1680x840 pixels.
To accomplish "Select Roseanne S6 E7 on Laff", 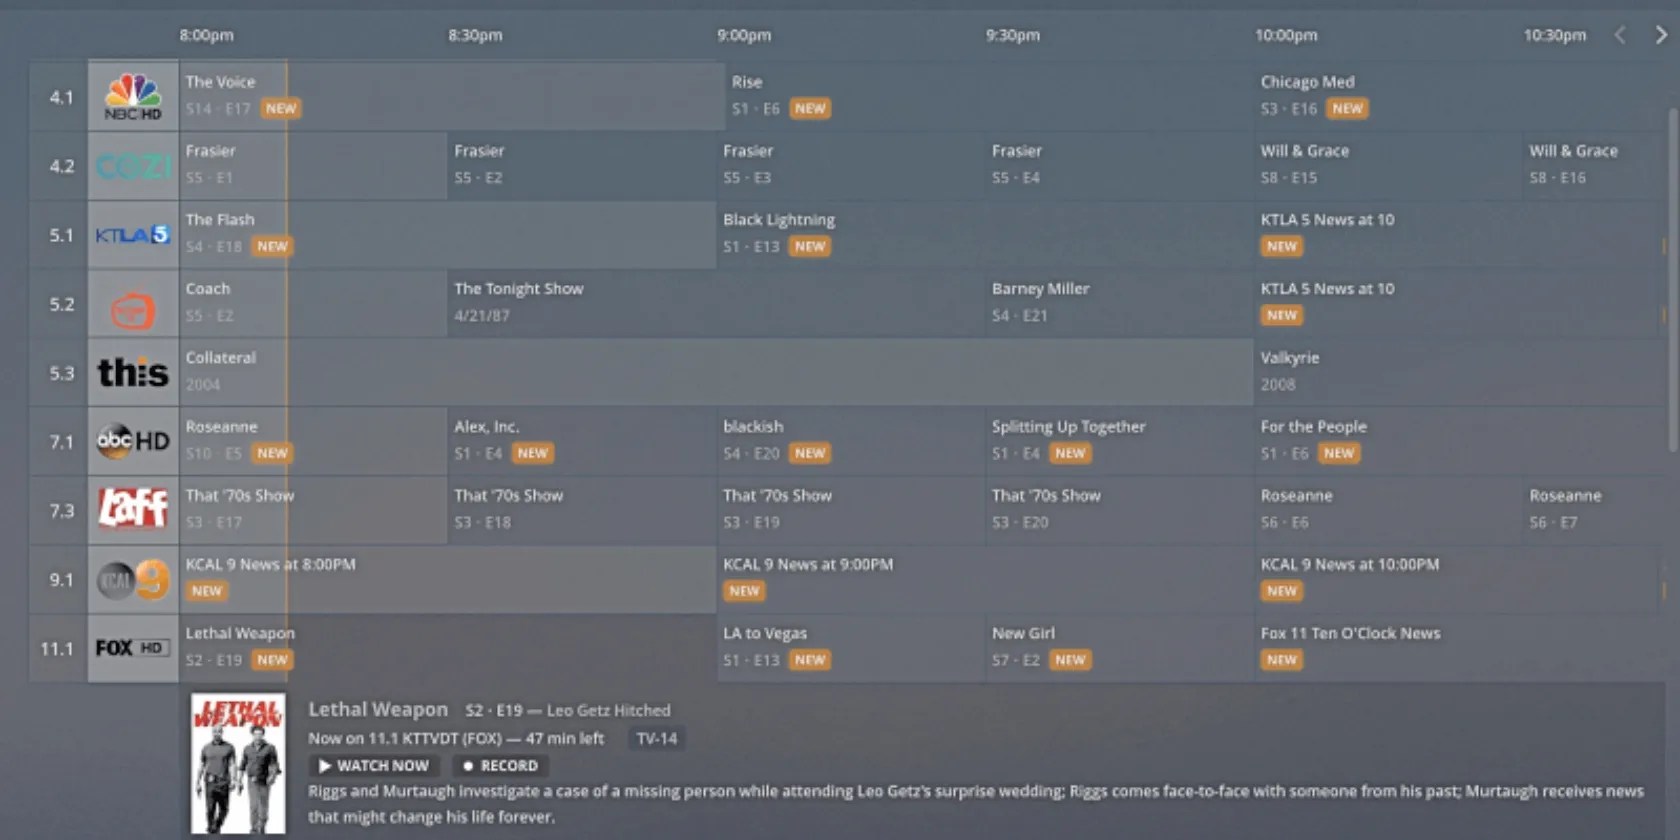I will point(1596,510).
